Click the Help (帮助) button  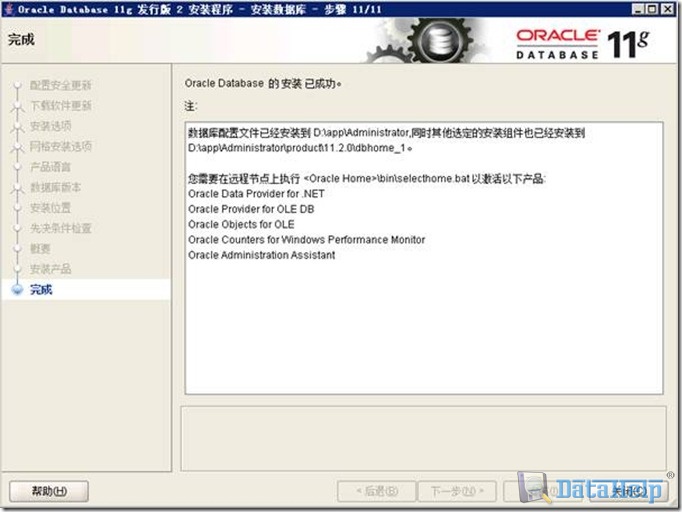point(49,491)
